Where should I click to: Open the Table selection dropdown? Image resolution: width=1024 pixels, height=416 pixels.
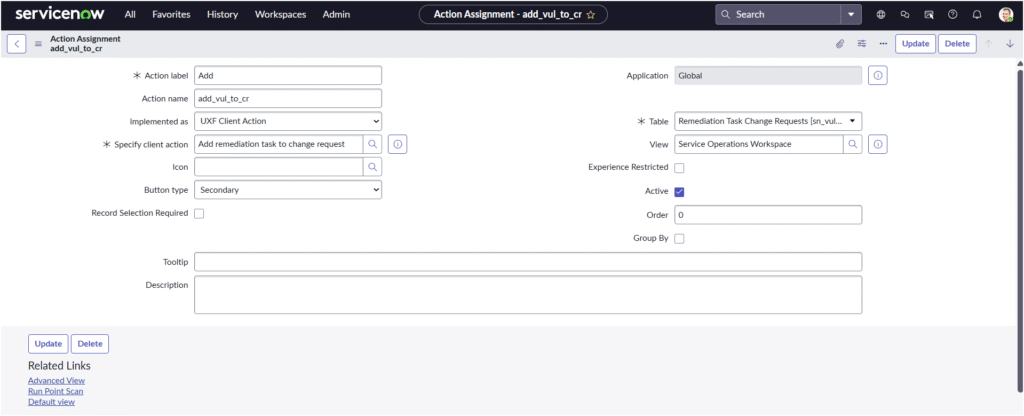coord(768,121)
